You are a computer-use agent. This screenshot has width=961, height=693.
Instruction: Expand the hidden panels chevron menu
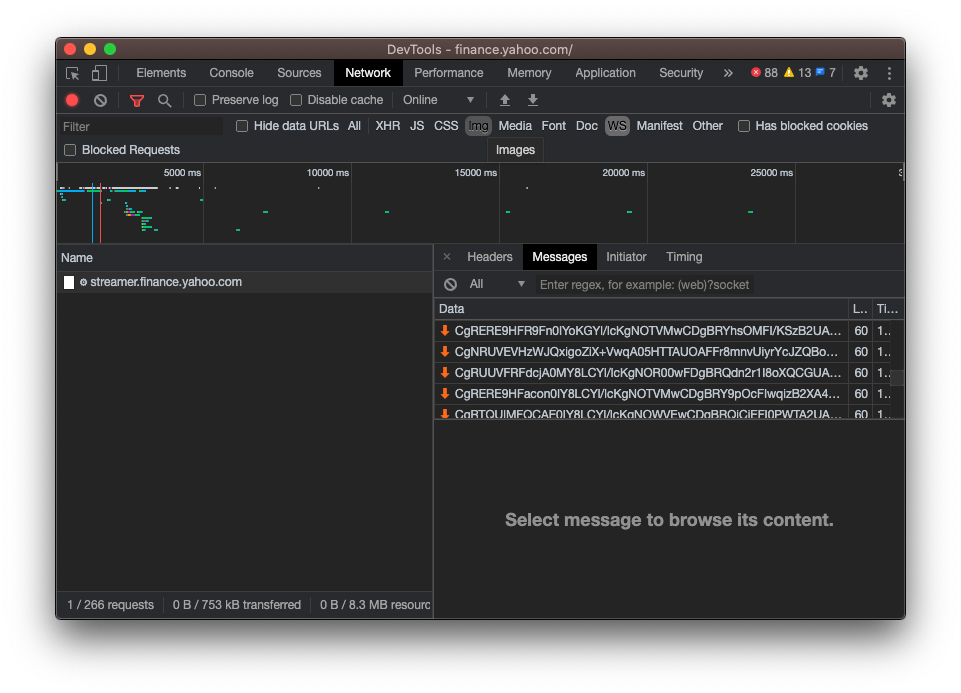728,72
